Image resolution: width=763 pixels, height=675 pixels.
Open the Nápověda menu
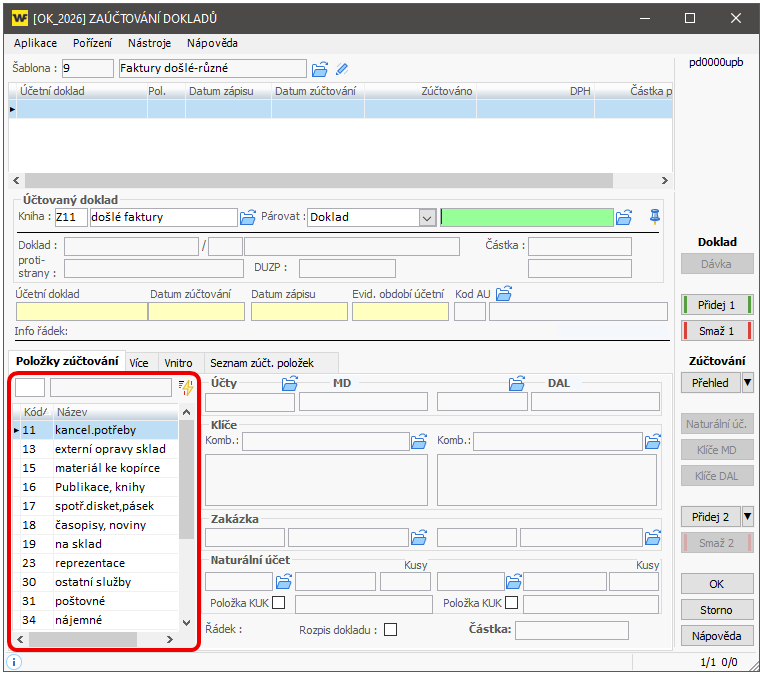212,43
